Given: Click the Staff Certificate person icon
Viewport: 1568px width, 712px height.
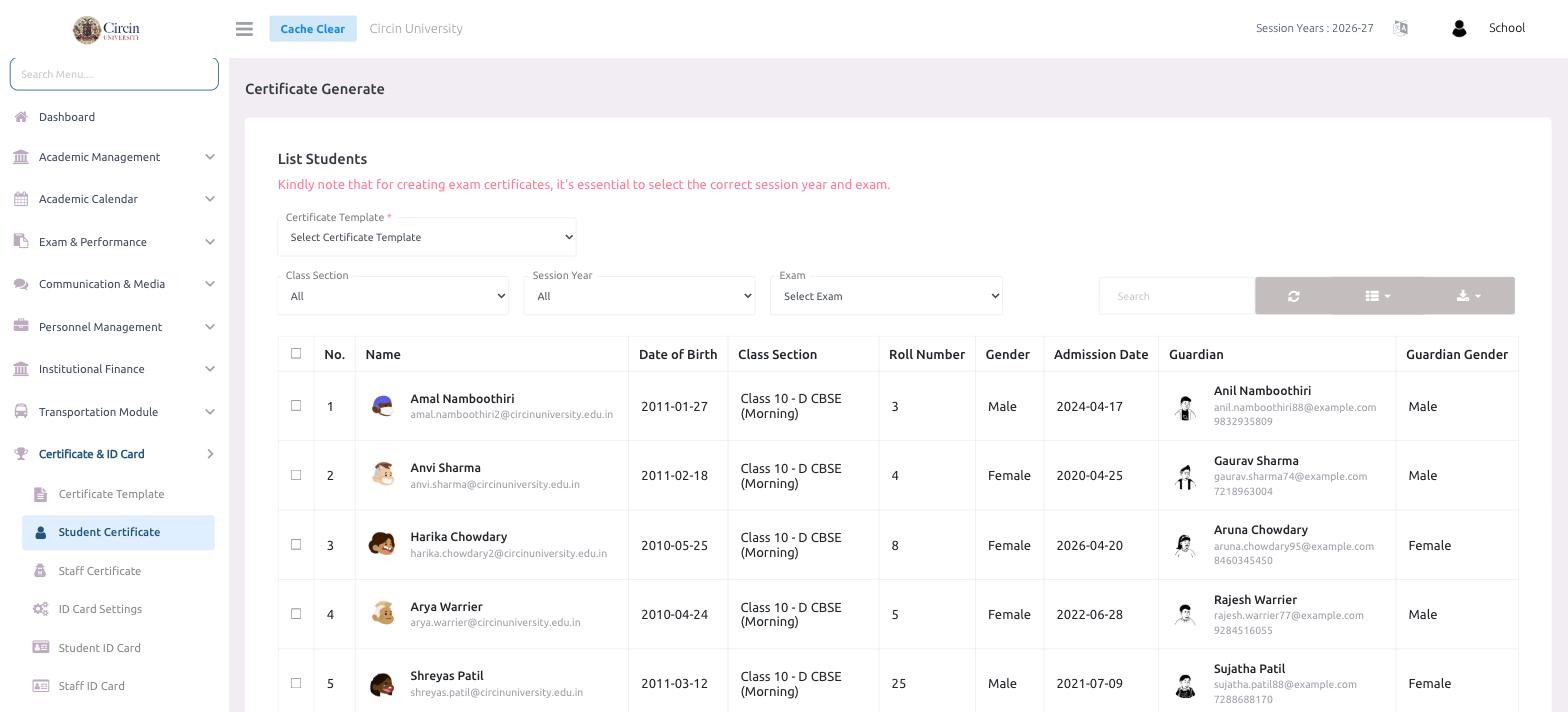Looking at the screenshot, I should (40, 571).
